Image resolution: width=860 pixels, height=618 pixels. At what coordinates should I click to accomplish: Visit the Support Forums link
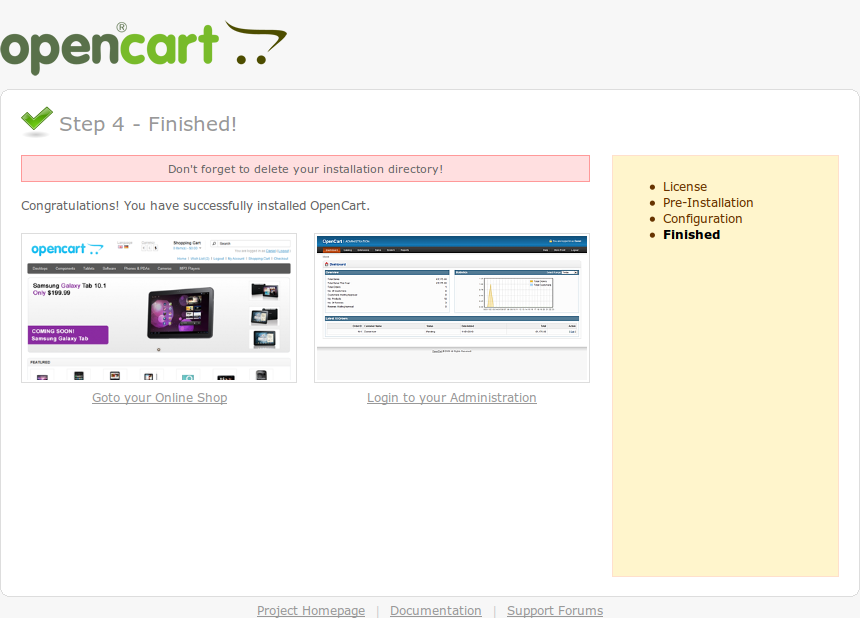point(555,610)
